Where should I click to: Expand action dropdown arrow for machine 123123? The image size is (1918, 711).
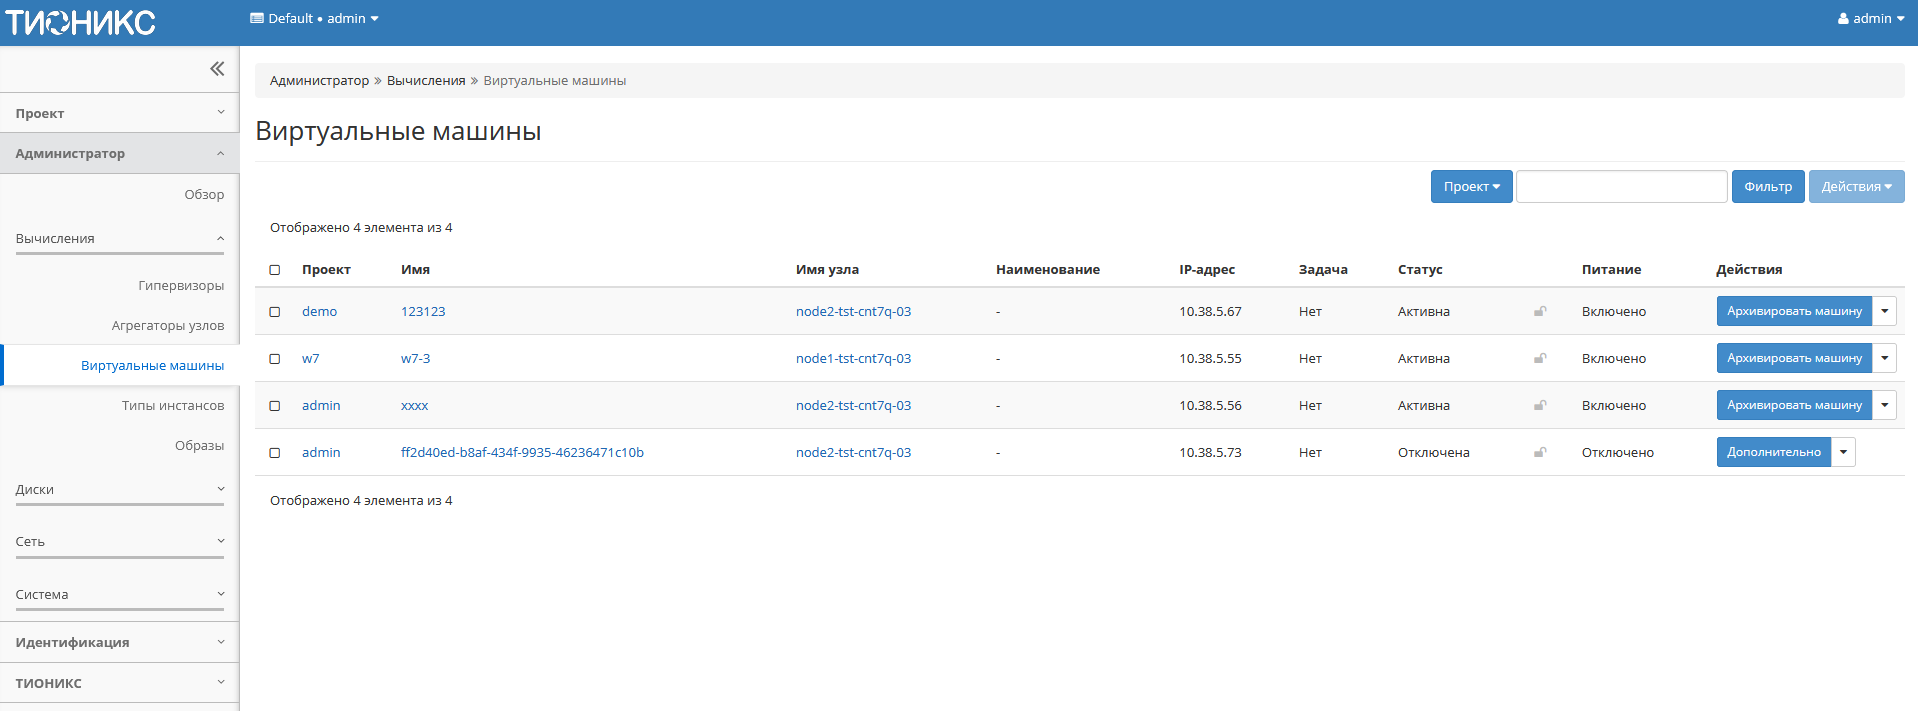pos(1884,311)
